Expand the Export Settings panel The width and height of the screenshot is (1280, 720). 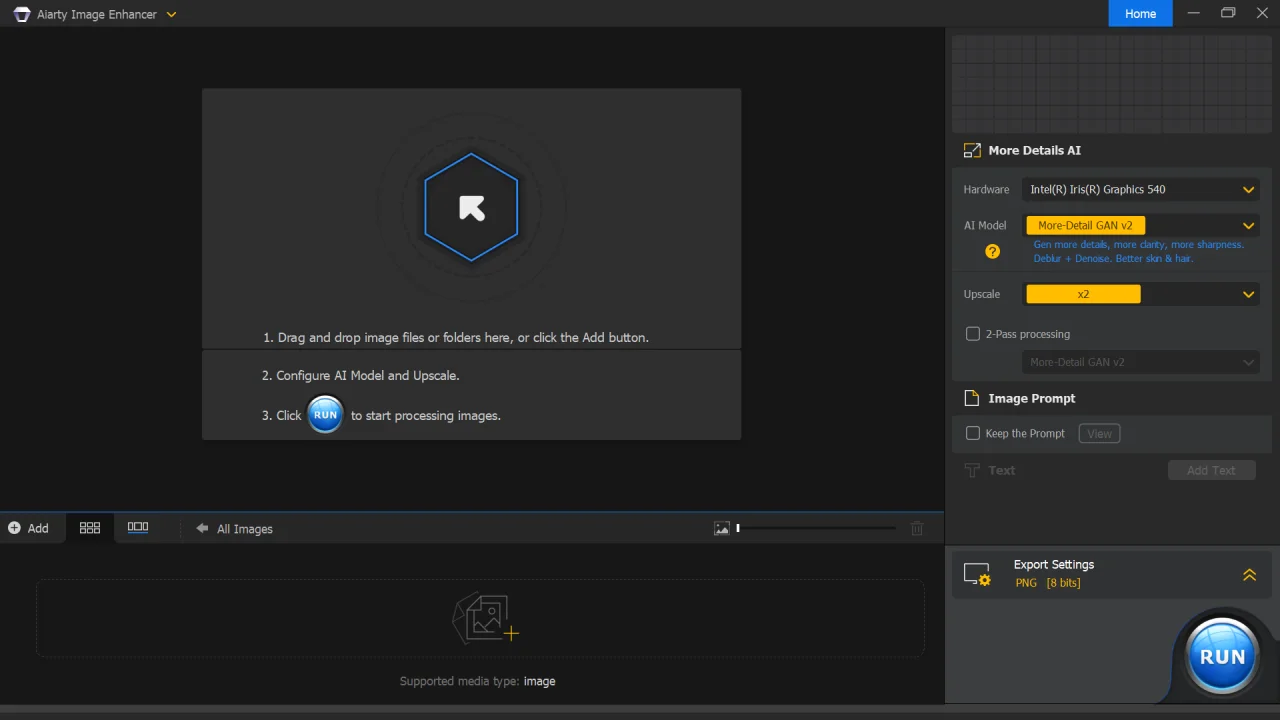click(1249, 574)
